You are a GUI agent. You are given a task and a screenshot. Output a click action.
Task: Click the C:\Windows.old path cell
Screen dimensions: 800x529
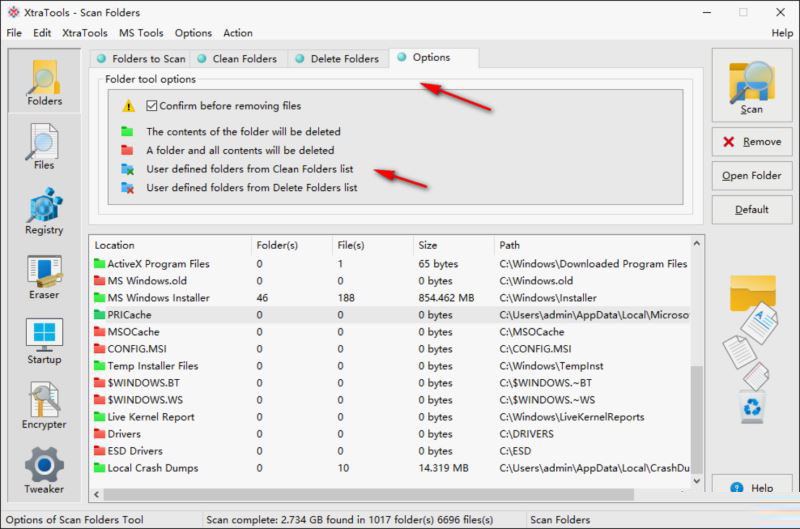536,281
